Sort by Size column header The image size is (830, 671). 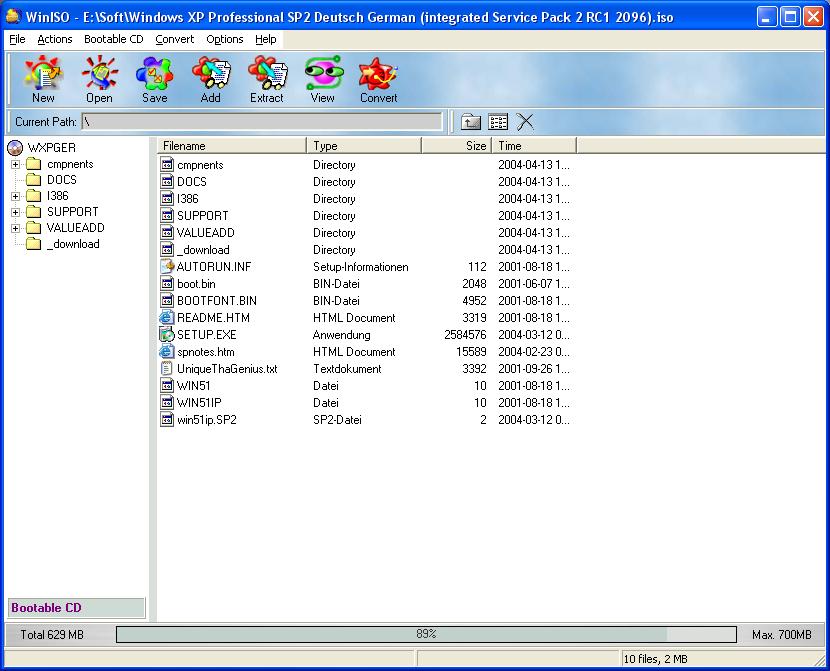click(457, 146)
